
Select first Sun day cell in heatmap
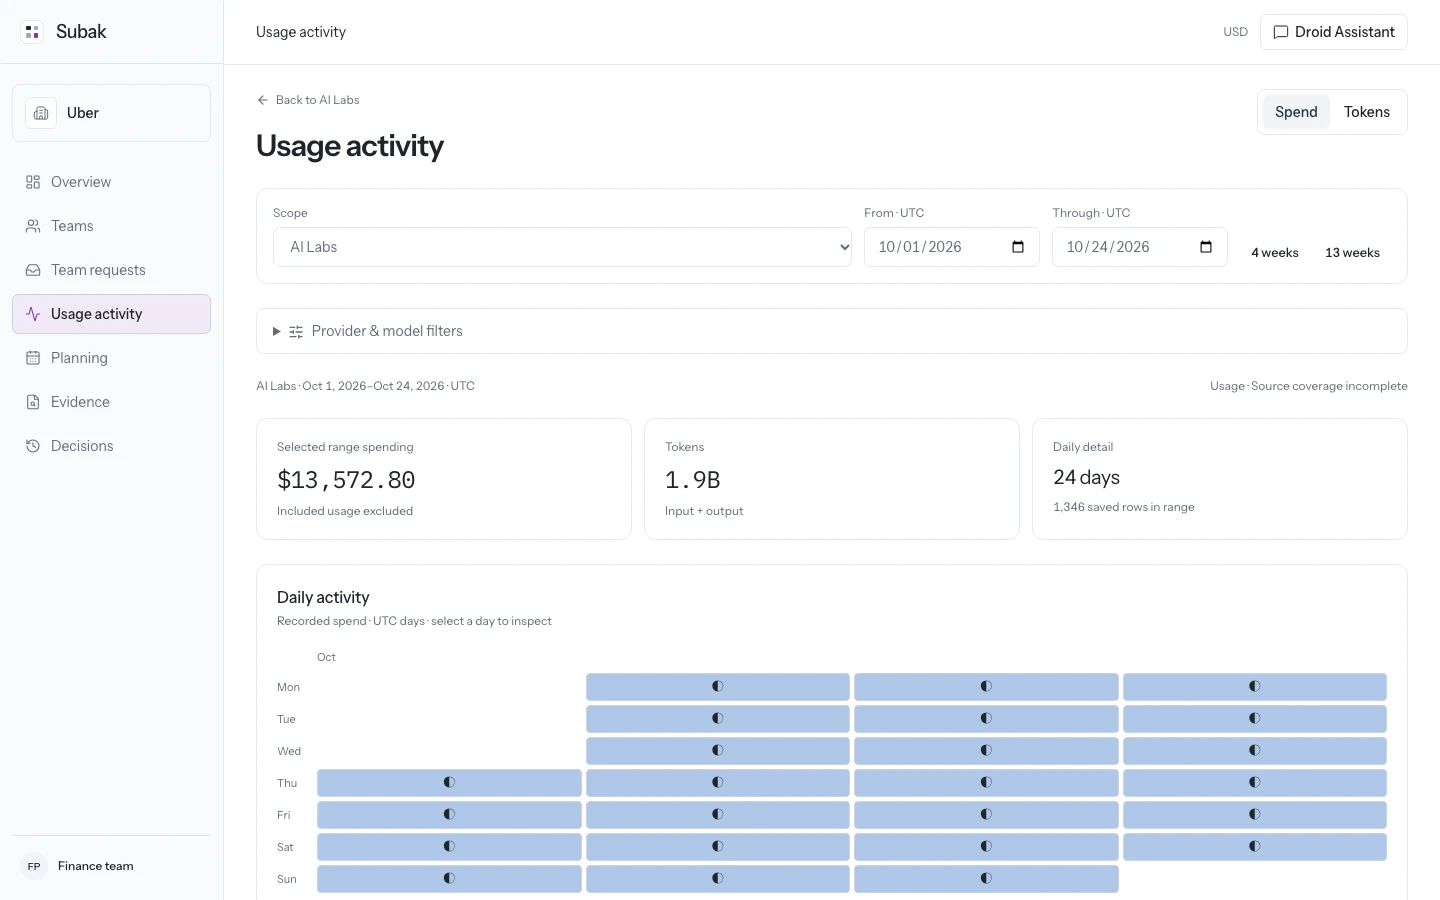pos(449,879)
